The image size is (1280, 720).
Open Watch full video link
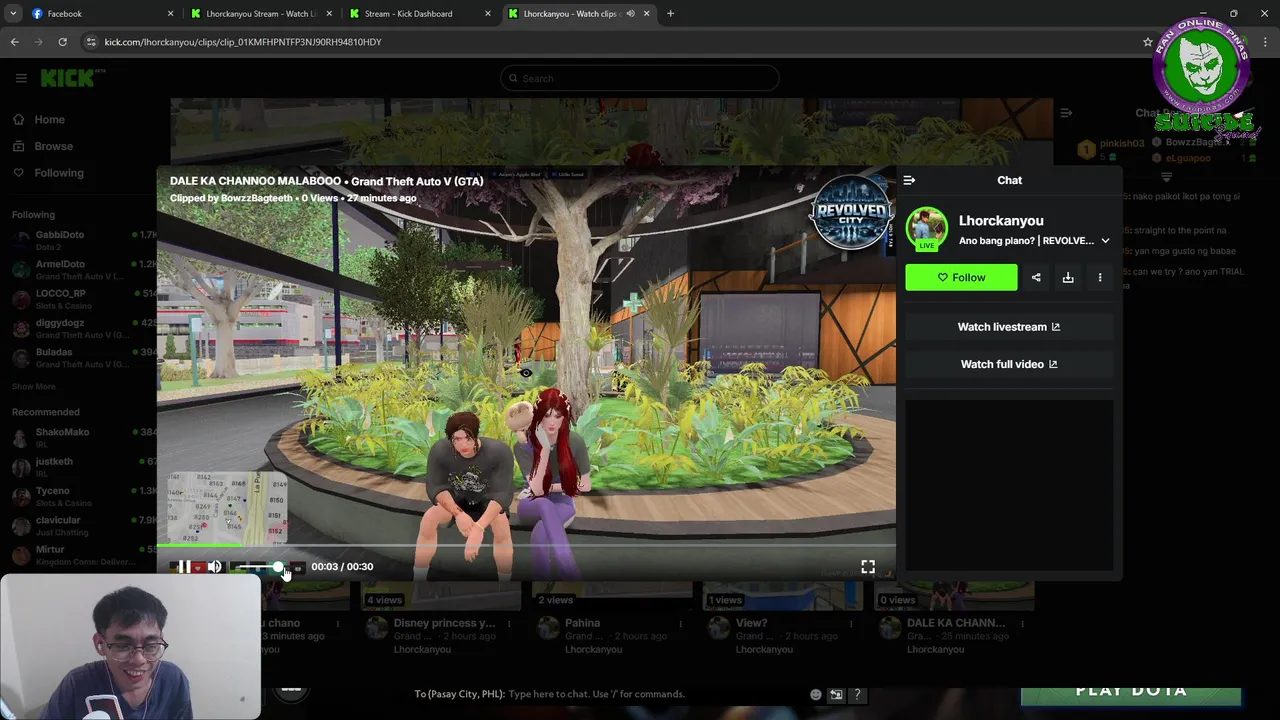(x=1009, y=364)
